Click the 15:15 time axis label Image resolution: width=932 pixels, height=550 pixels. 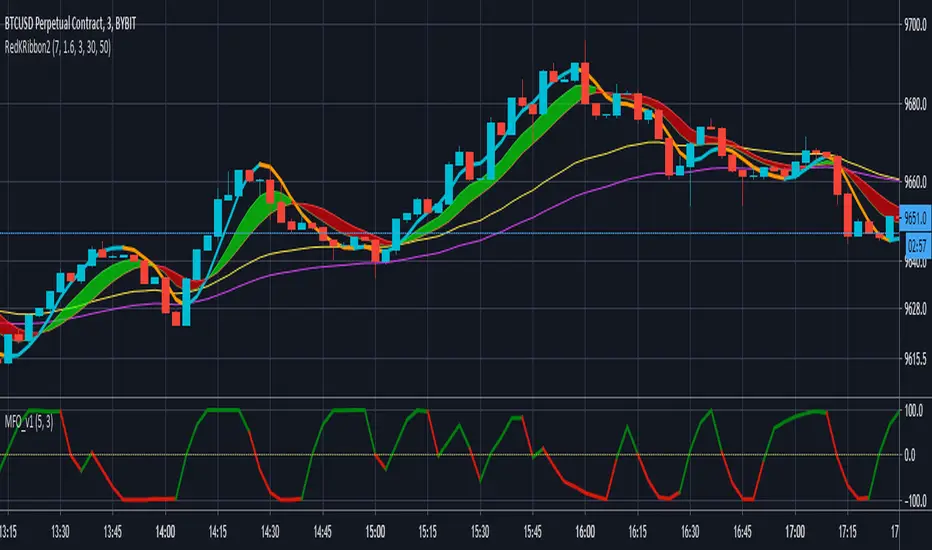427,532
